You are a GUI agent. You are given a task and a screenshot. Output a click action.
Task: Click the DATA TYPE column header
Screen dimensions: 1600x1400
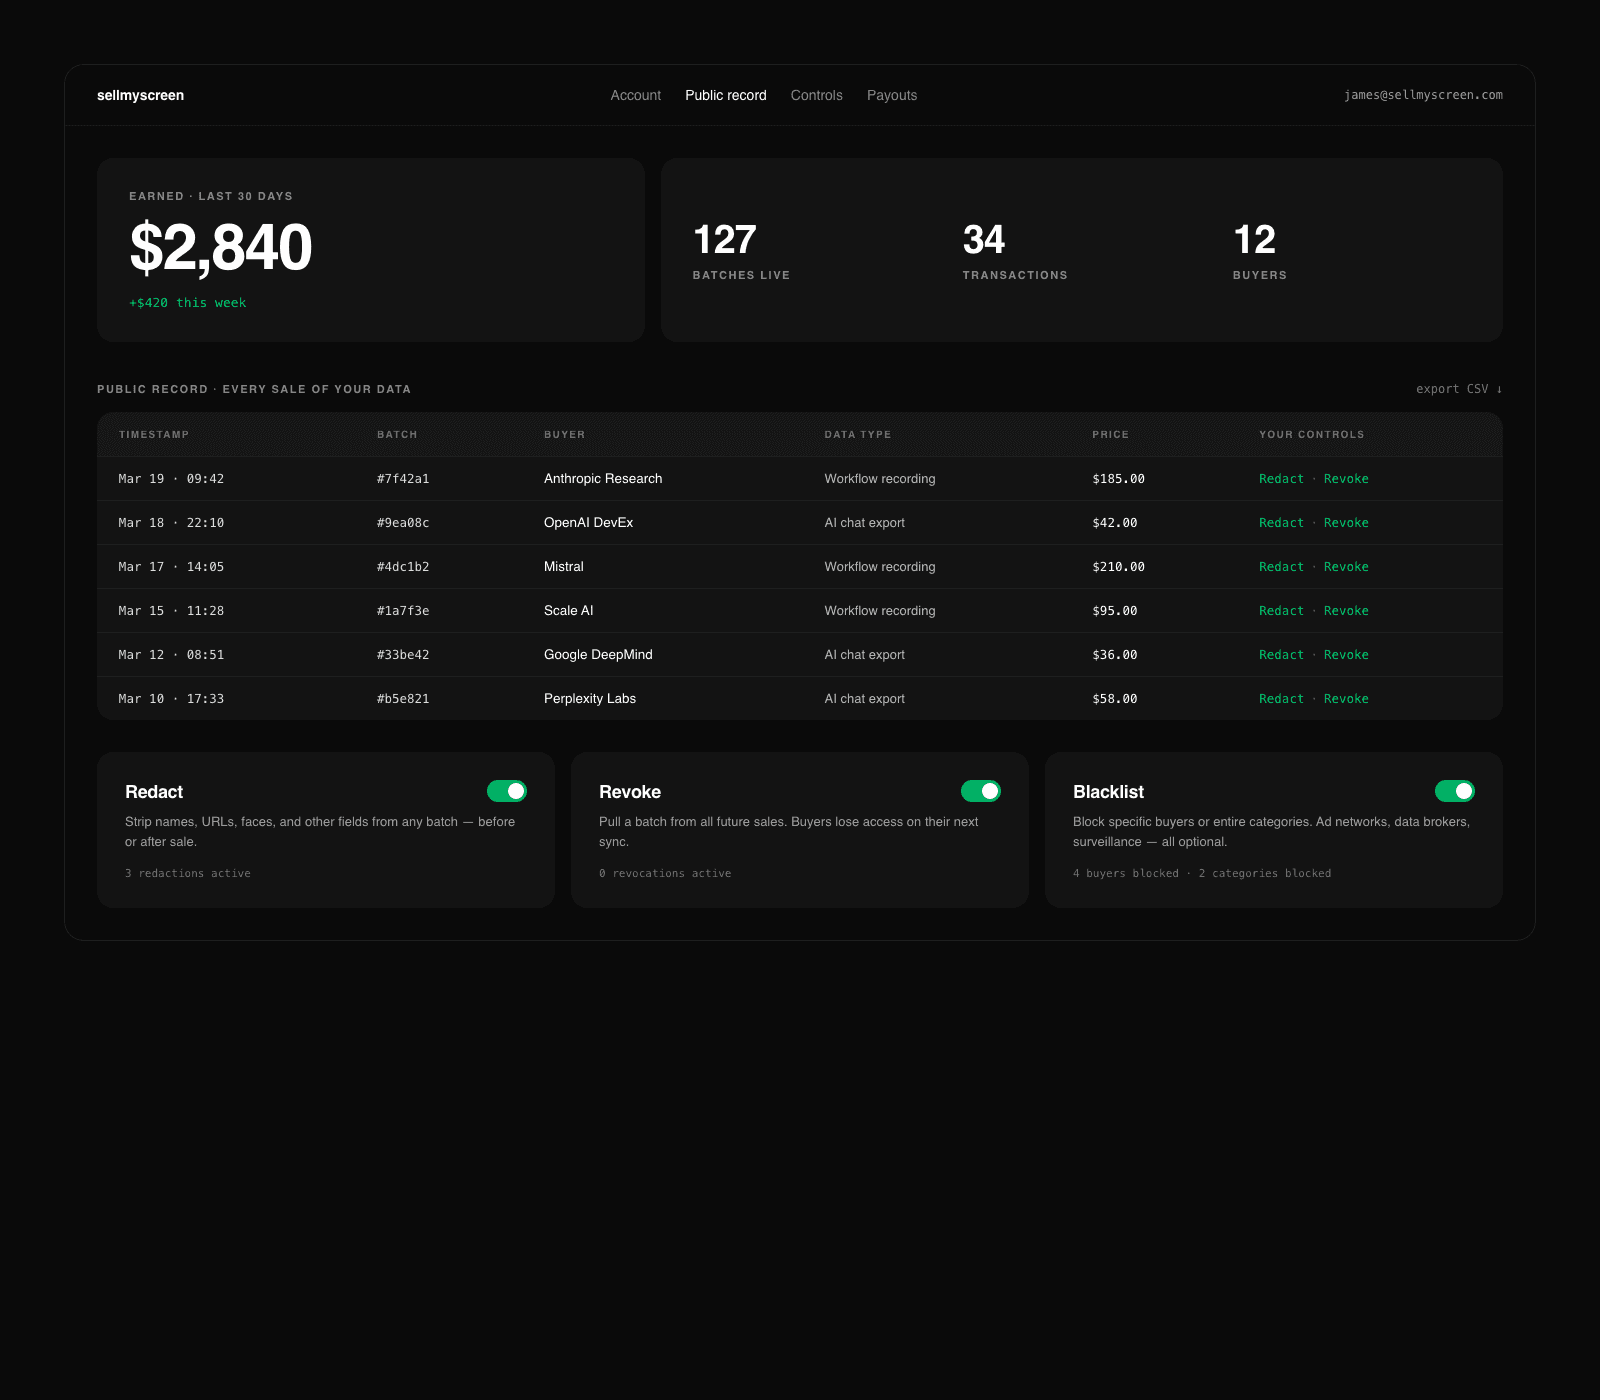(x=858, y=435)
